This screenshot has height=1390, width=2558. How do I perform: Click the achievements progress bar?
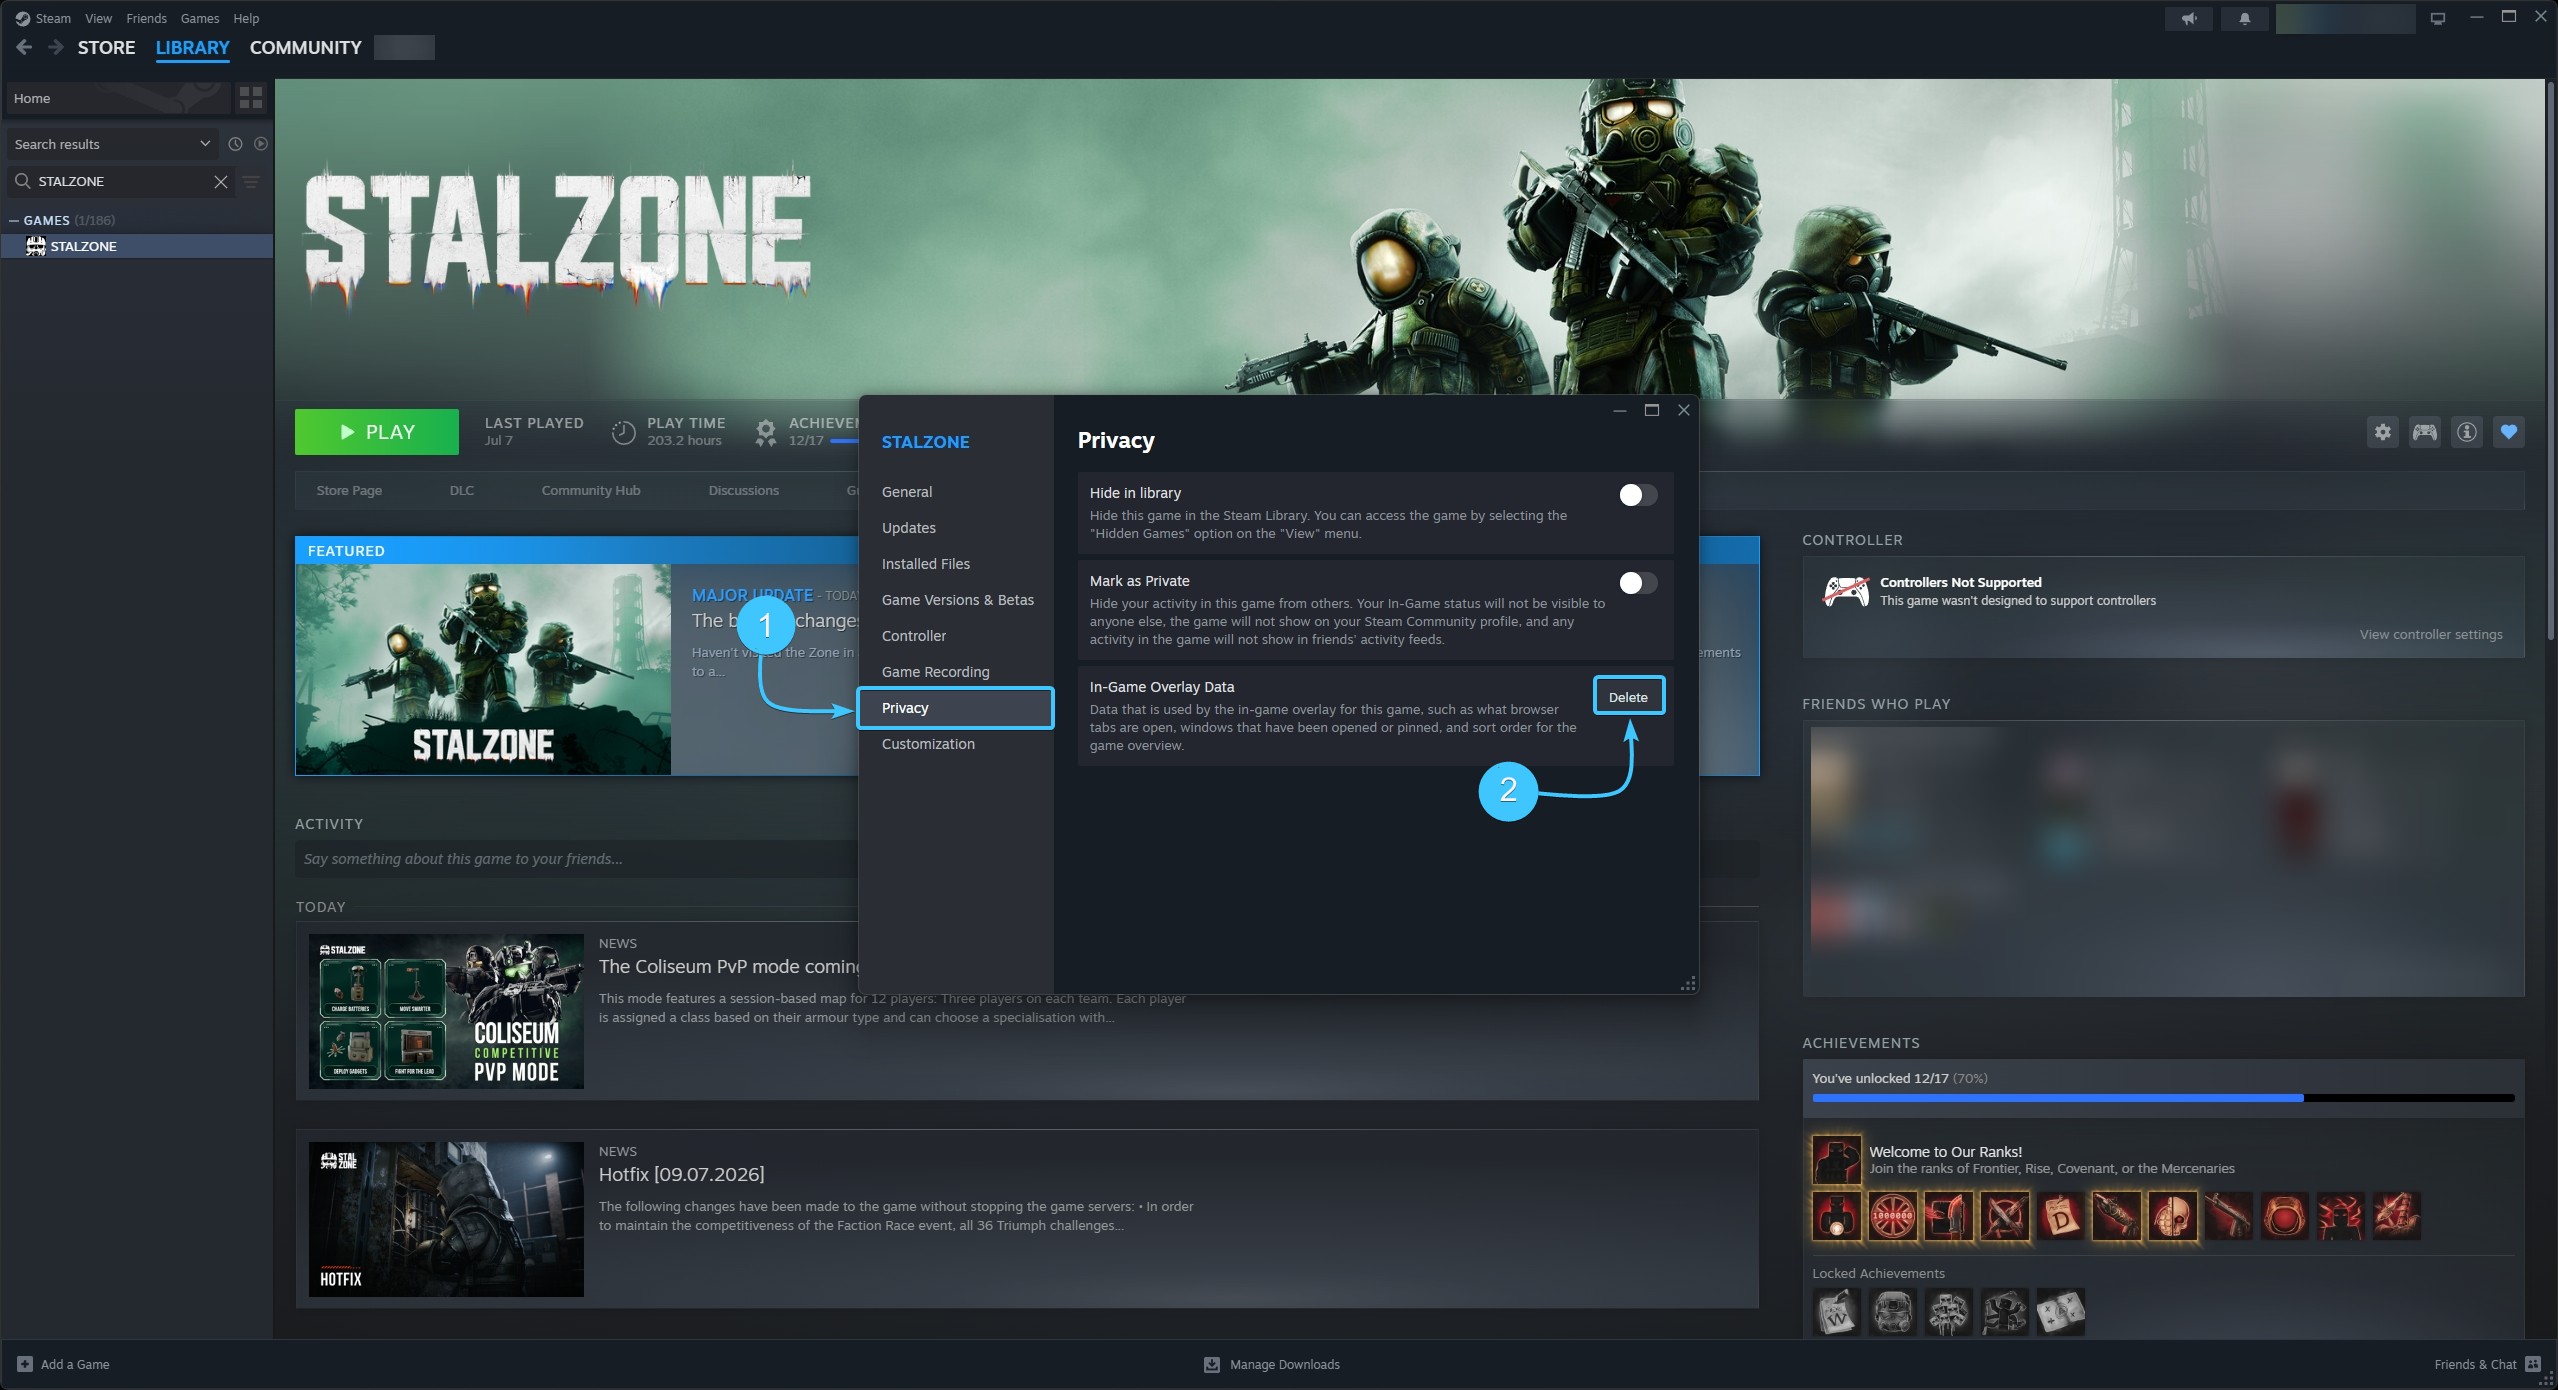(2163, 1098)
